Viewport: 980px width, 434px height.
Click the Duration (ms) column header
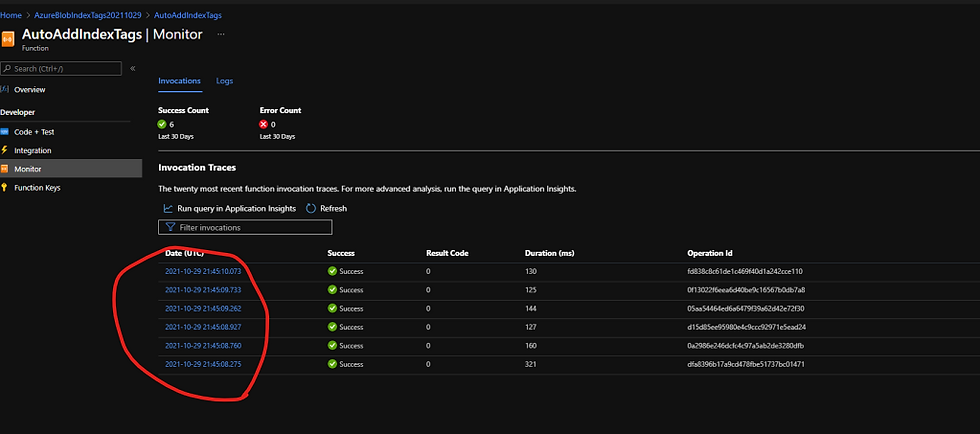[x=549, y=253]
